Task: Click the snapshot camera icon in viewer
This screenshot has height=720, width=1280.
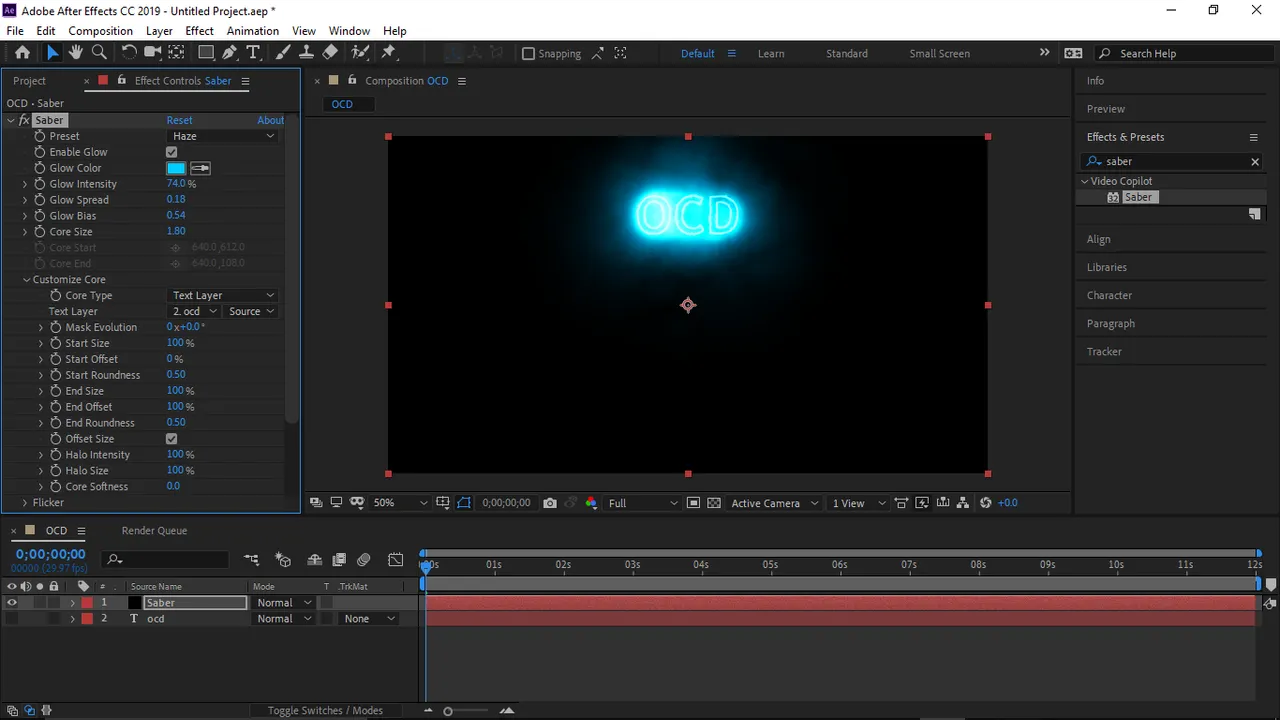Action: 550,503
